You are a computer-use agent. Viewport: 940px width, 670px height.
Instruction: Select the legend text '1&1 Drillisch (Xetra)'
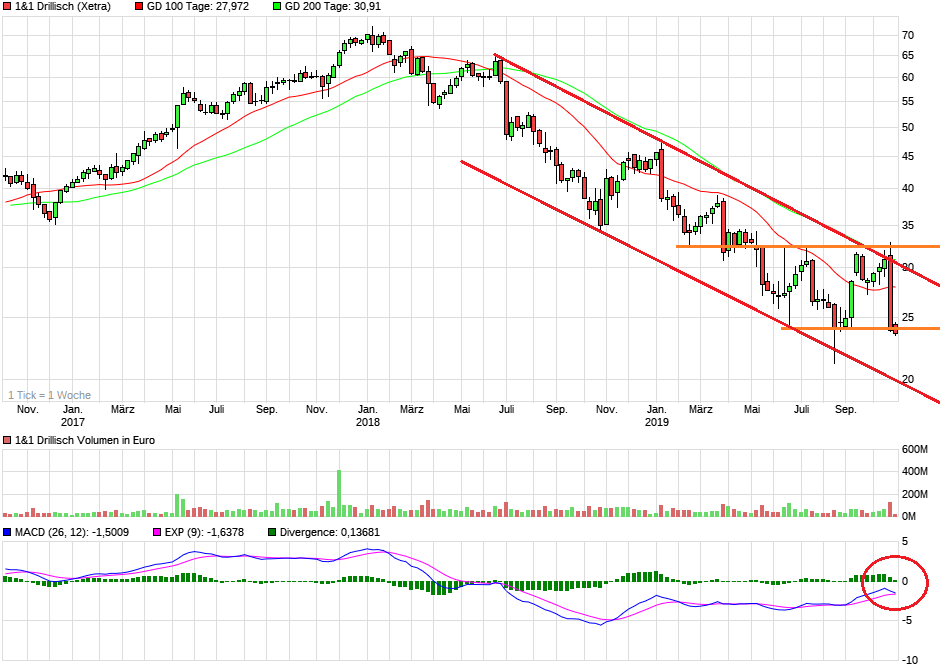click(63, 7)
